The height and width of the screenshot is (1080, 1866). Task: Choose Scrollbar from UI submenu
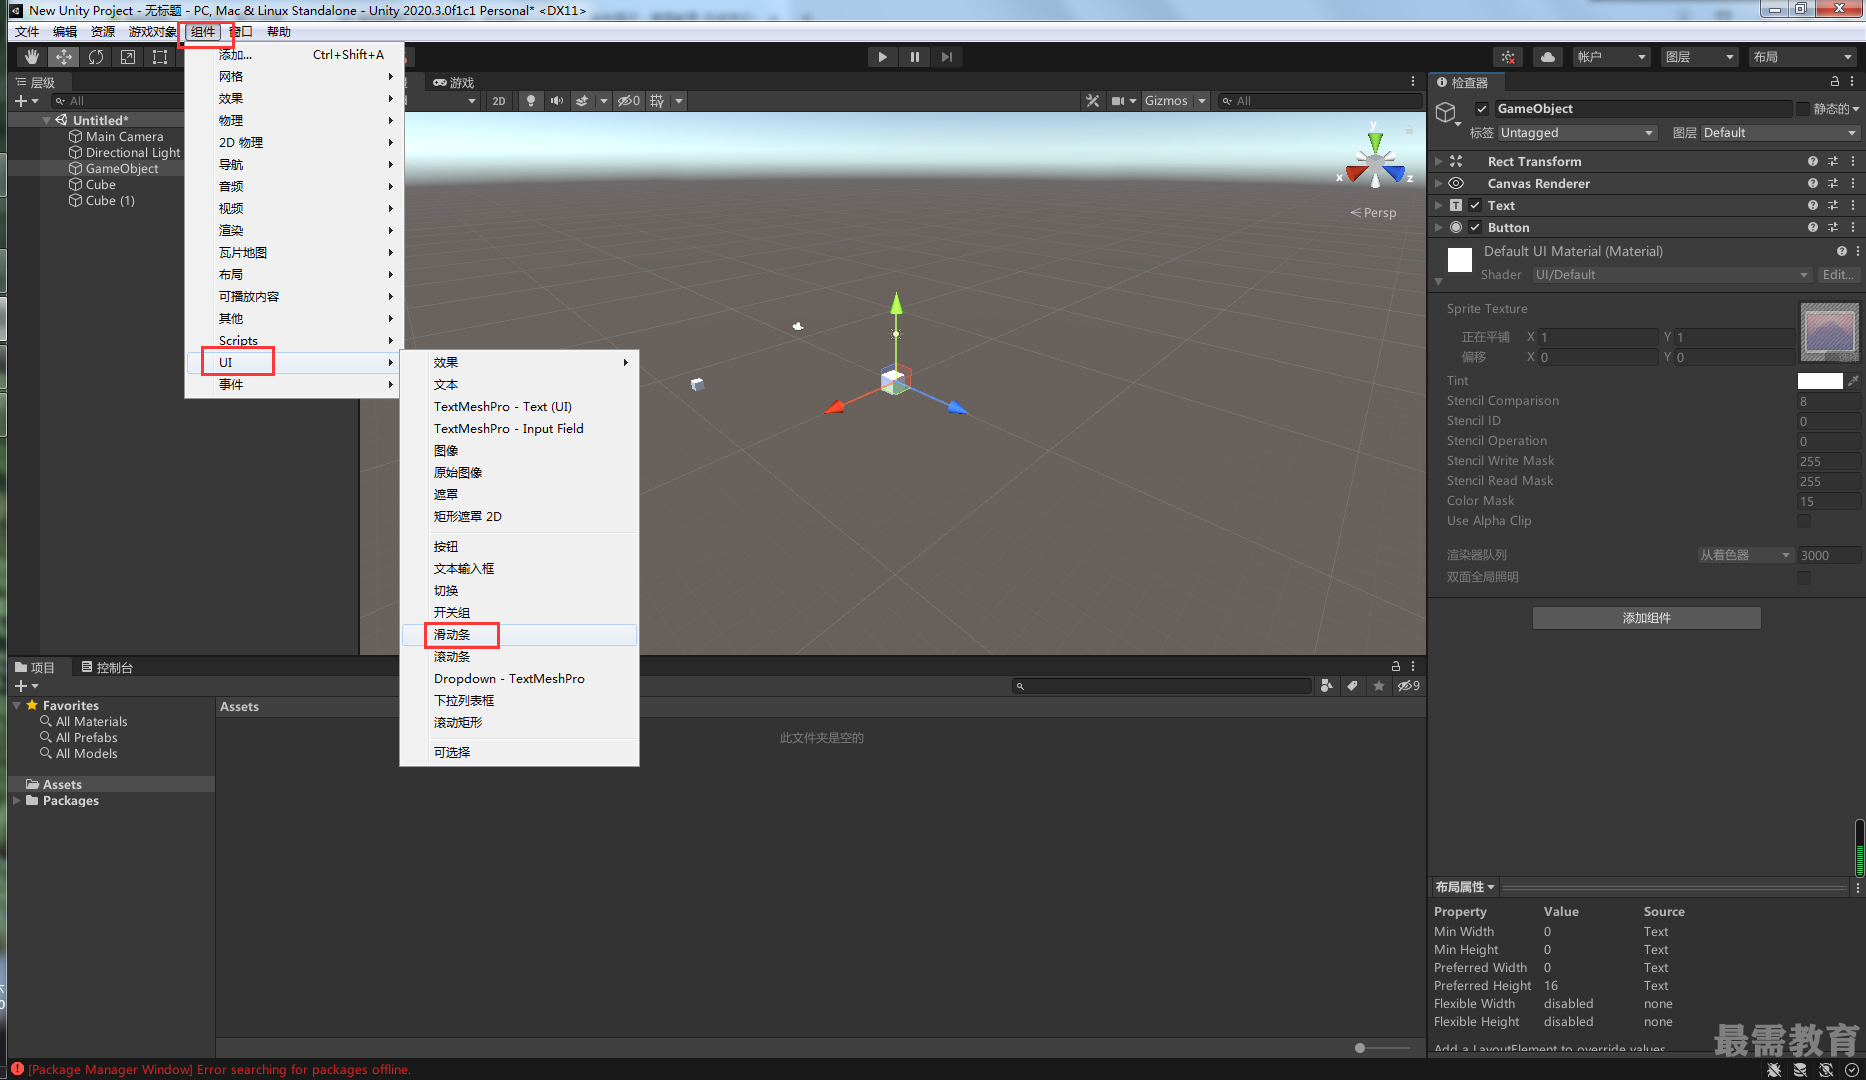[519, 657]
